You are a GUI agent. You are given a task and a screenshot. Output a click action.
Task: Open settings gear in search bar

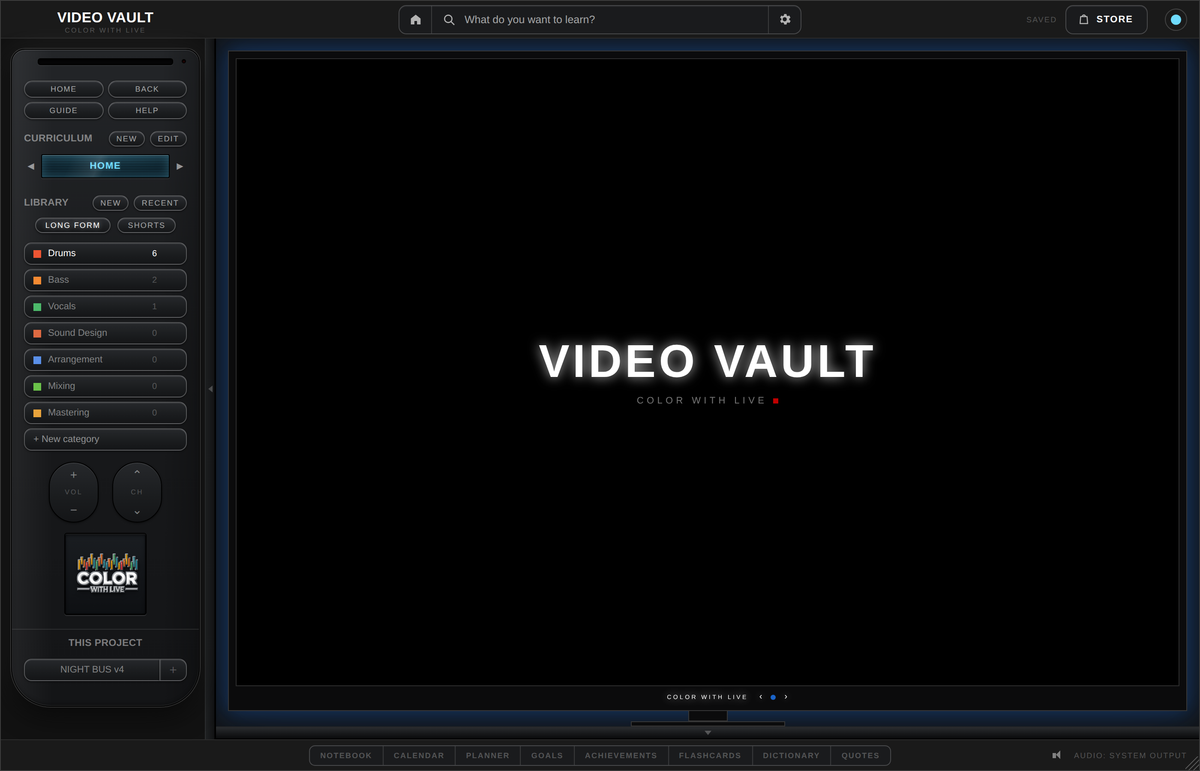[785, 20]
